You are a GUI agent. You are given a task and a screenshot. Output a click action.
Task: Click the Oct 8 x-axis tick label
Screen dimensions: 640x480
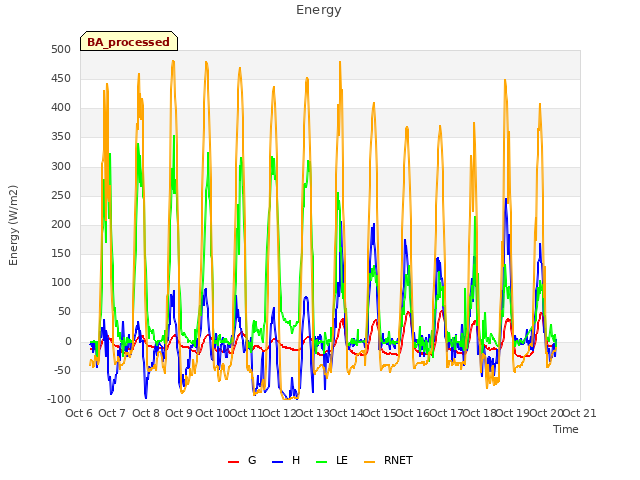point(146,413)
